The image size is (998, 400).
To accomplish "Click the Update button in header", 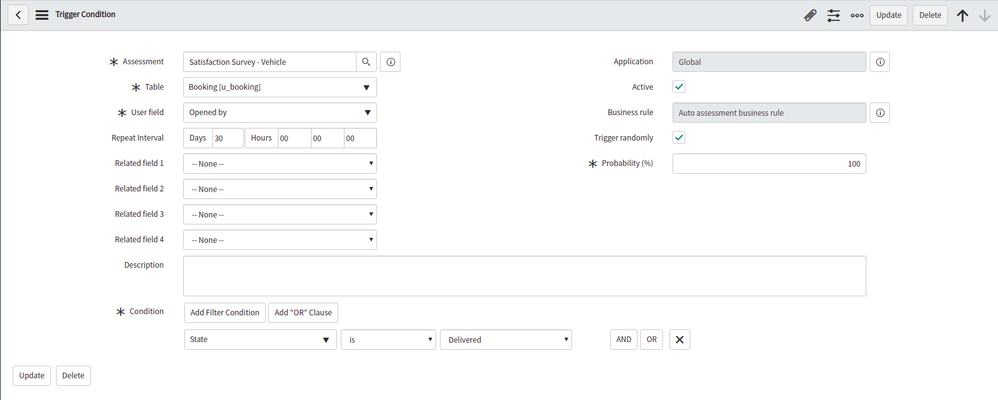I will coord(888,15).
